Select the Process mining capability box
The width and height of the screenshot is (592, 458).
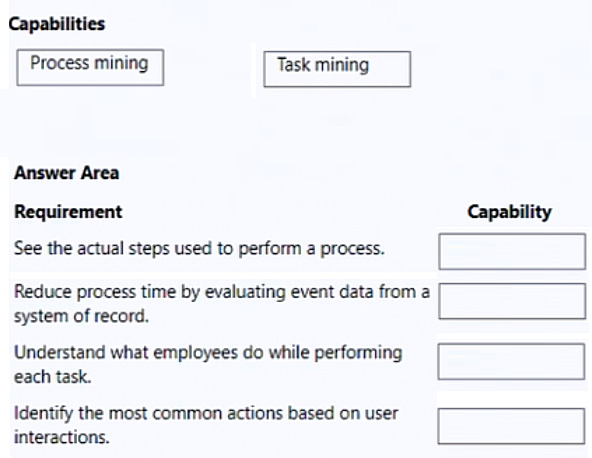click(x=90, y=67)
